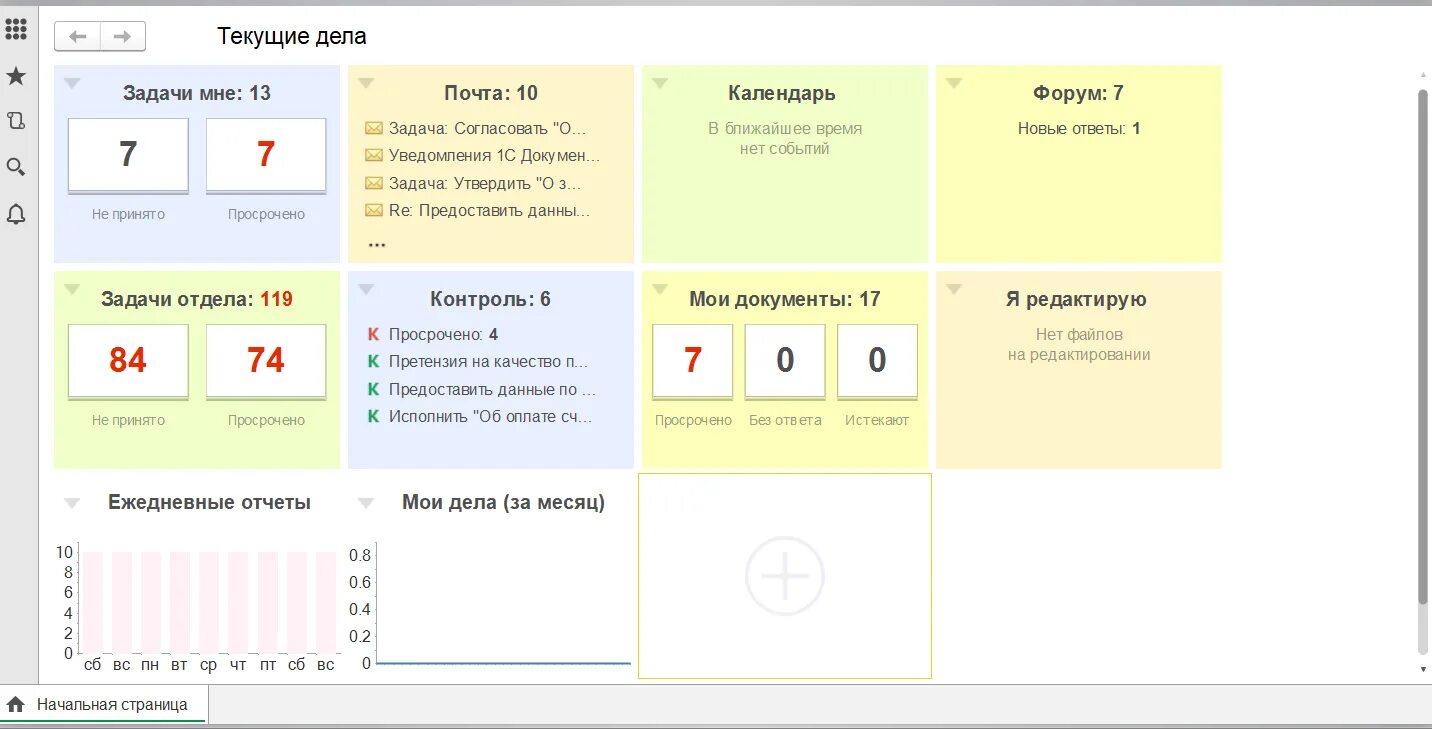The height and width of the screenshot is (729, 1432).
Task: Open control item 'Предоставить данные по'
Action: [492, 389]
